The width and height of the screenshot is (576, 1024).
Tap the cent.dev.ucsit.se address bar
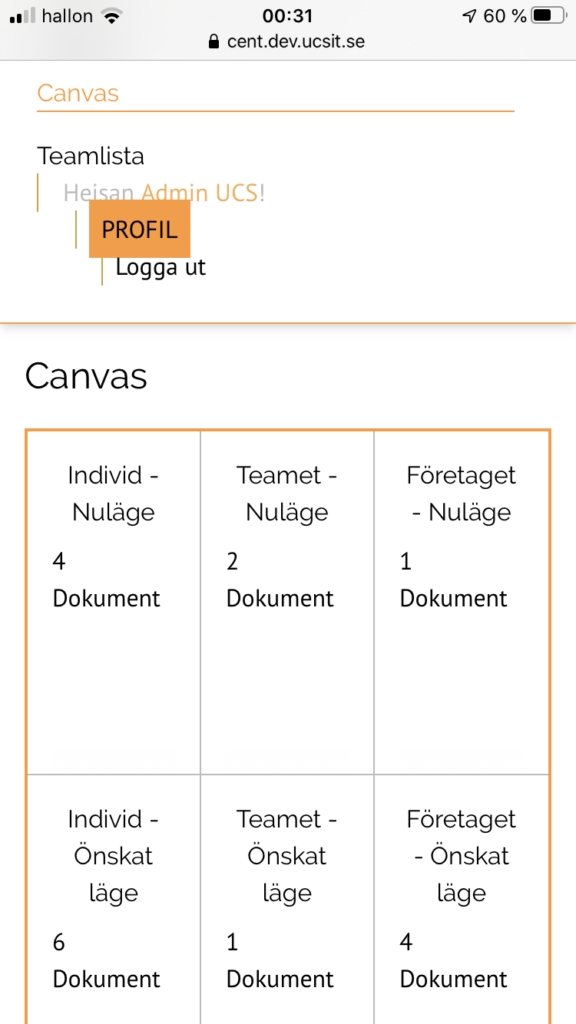pos(287,42)
